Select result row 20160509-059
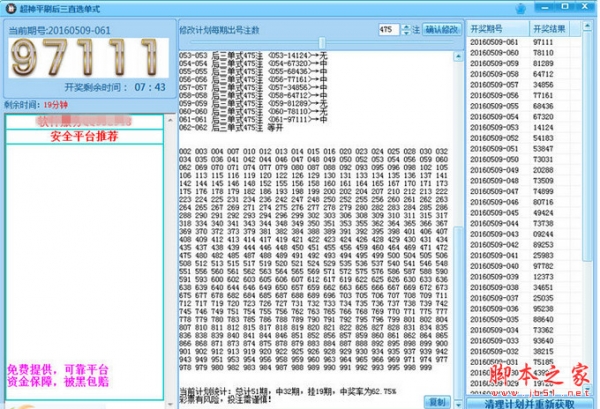600x409 pixels. click(524, 64)
